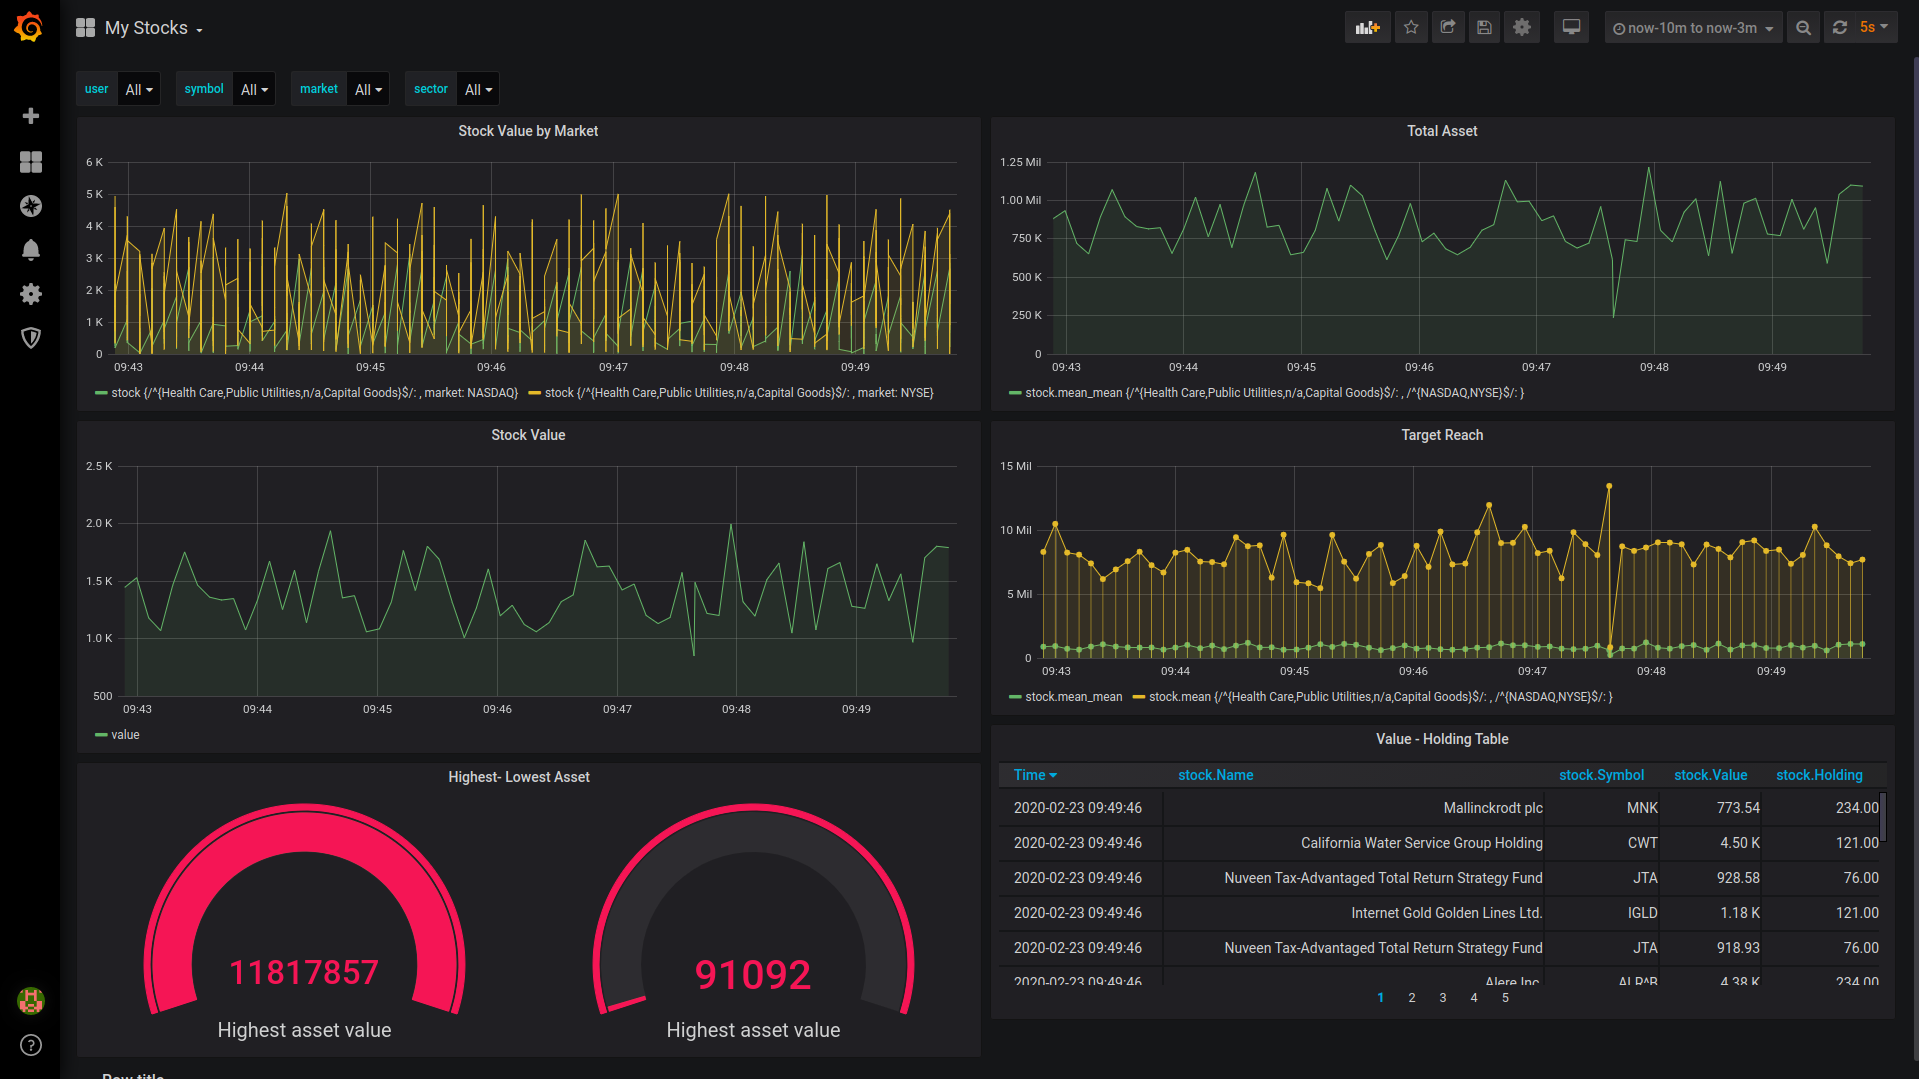Open the Share dashboard icon
Screen dimensions: 1919x1079
tap(1447, 28)
